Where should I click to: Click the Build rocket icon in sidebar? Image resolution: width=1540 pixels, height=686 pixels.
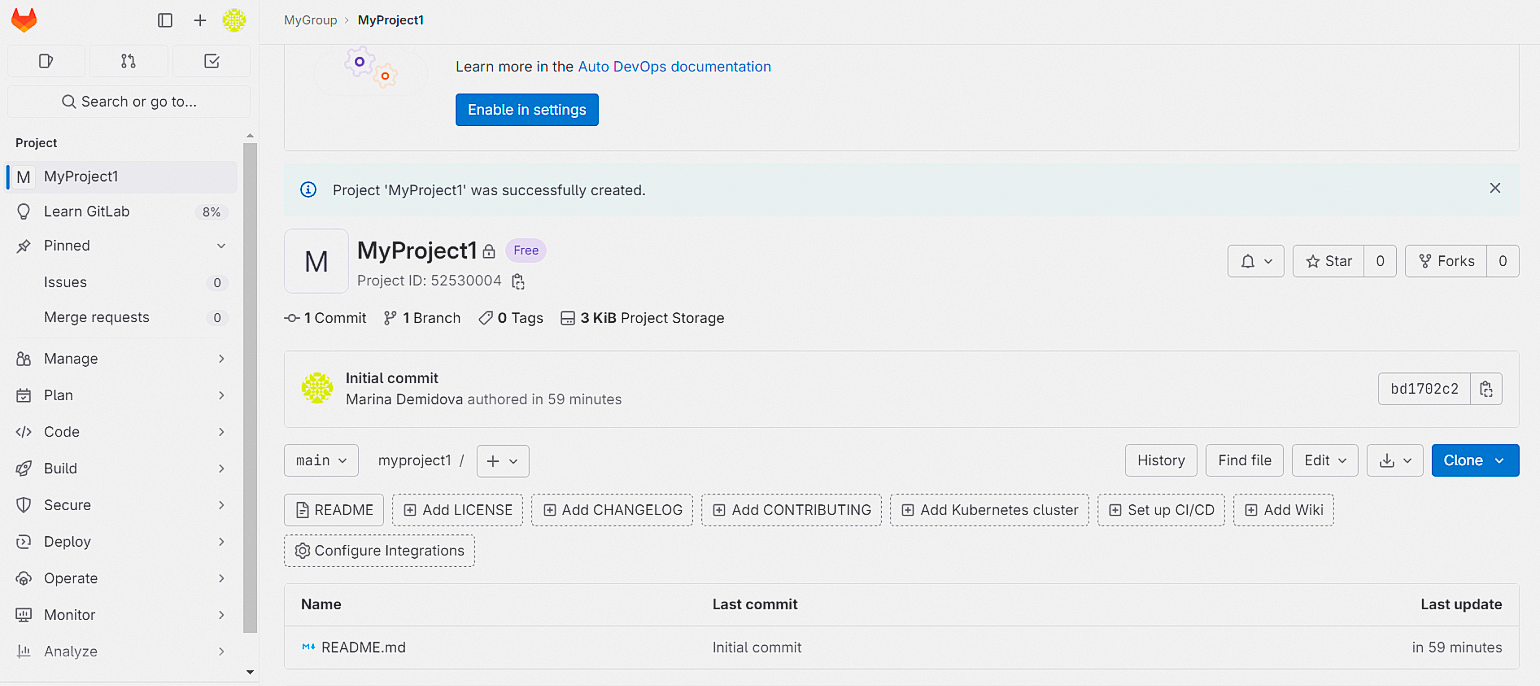coord(24,468)
